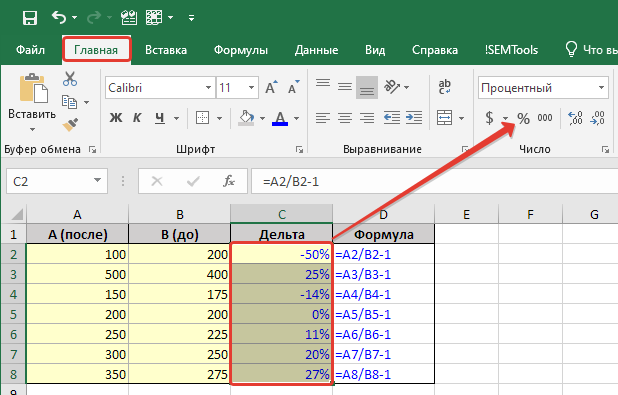Select cell showing -50%
This screenshot has width=618, height=395.
pyautogui.click(x=281, y=254)
